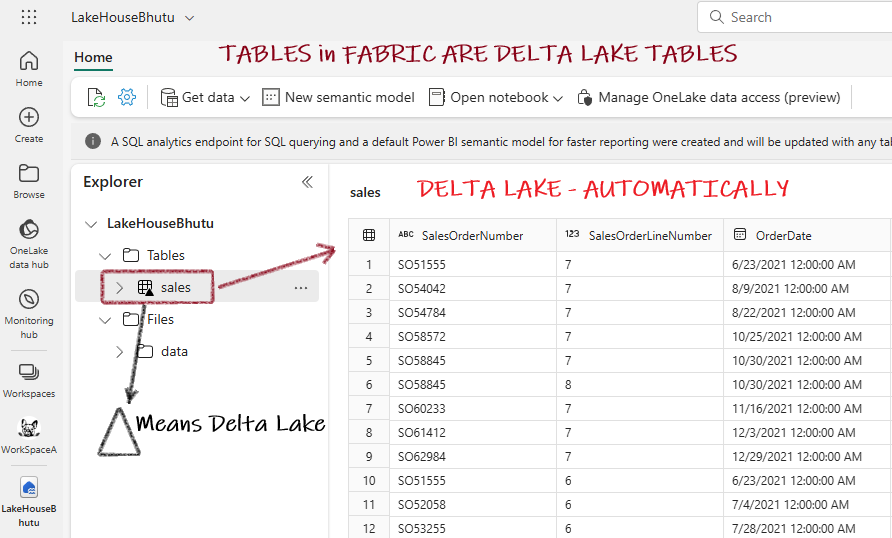
Task: Collapse the Tables folder chevron
Action: click(x=105, y=256)
